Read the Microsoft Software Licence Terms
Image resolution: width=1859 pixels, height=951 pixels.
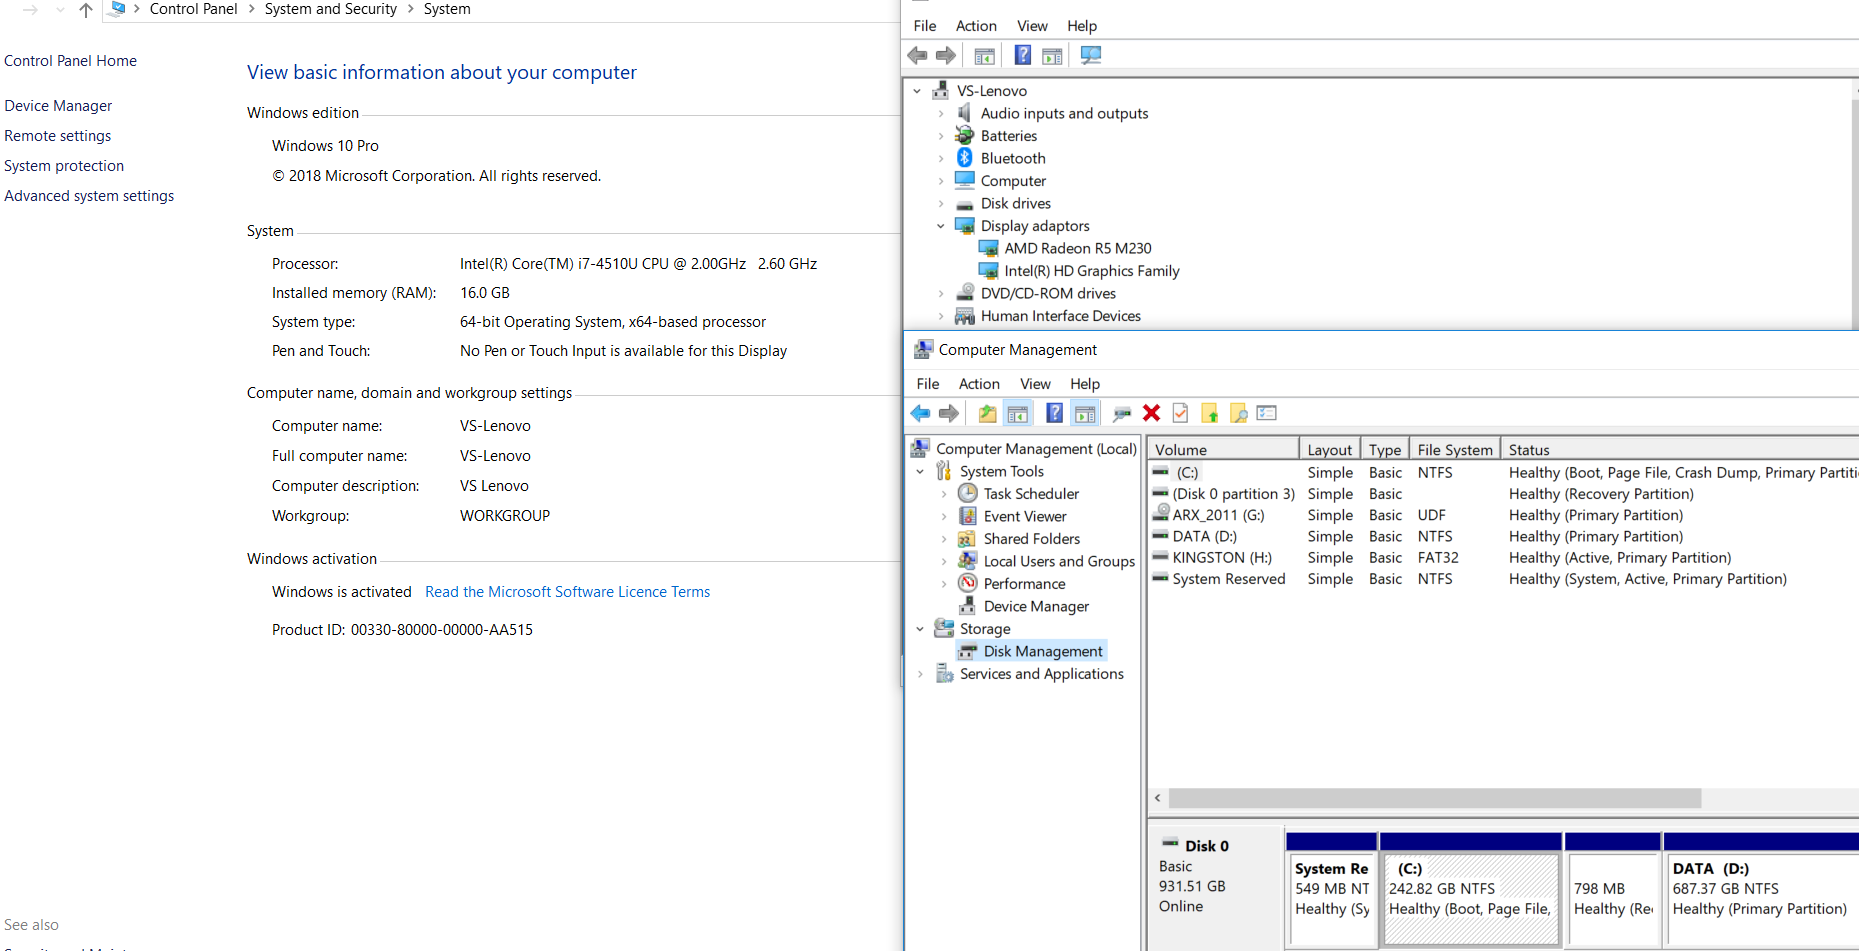point(567,592)
